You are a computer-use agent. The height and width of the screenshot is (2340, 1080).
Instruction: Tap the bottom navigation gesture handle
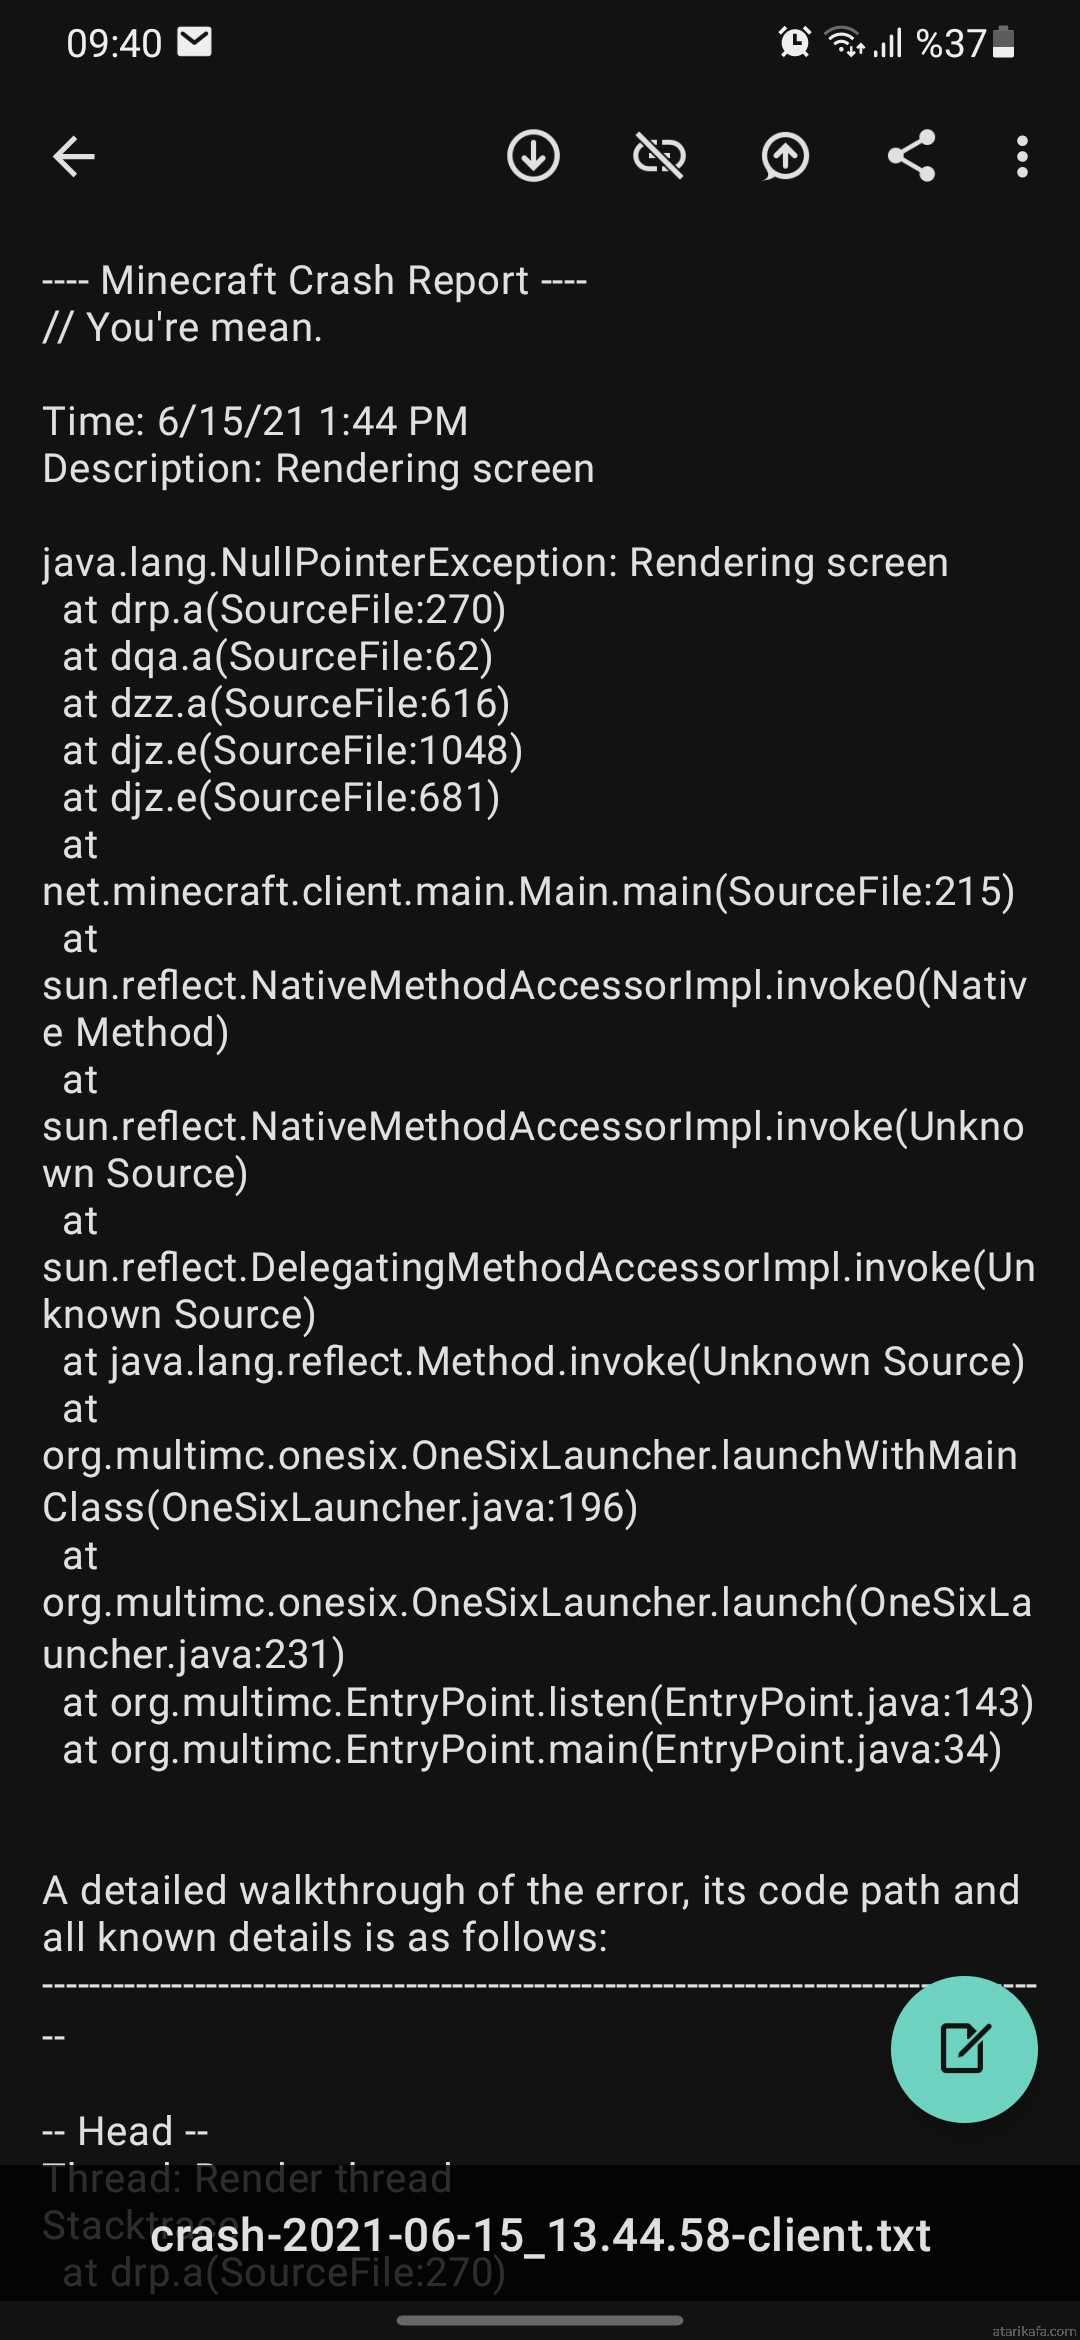pos(540,2319)
